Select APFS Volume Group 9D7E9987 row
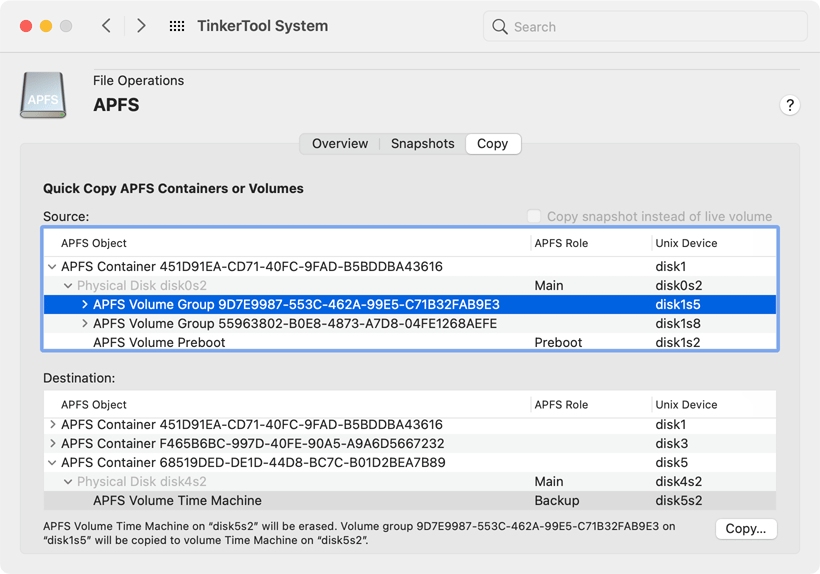The height and width of the screenshot is (574, 820). (409, 304)
